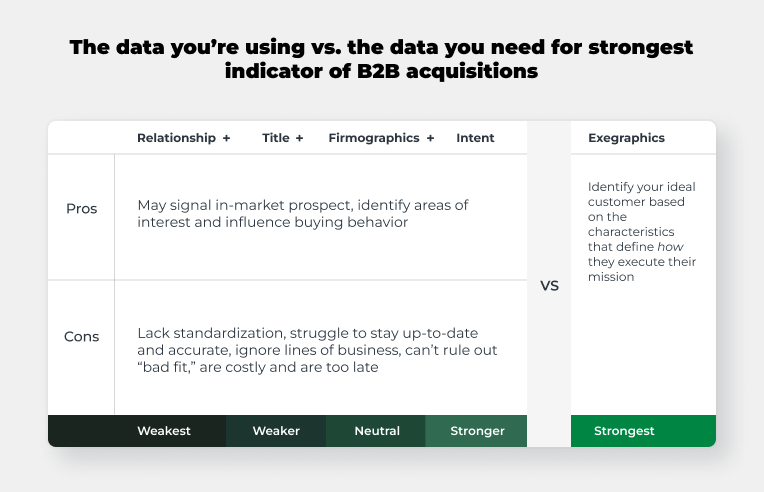Click the Weakest color segment
The width and height of the screenshot is (764, 492).
tap(137, 431)
